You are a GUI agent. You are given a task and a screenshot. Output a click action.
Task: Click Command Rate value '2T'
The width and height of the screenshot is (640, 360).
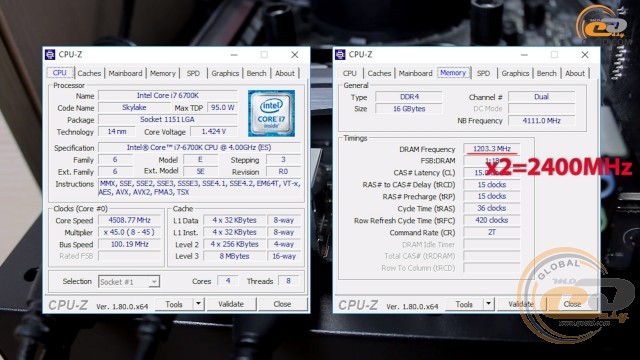point(491,232)
